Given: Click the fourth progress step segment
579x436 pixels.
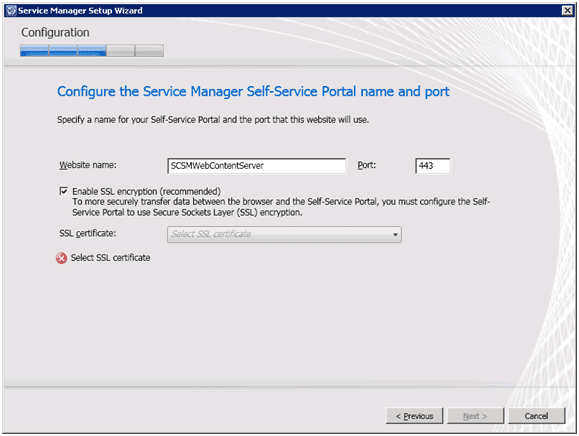Looking at the screenshot, I should pyautogui.click(x=121, y=51).
